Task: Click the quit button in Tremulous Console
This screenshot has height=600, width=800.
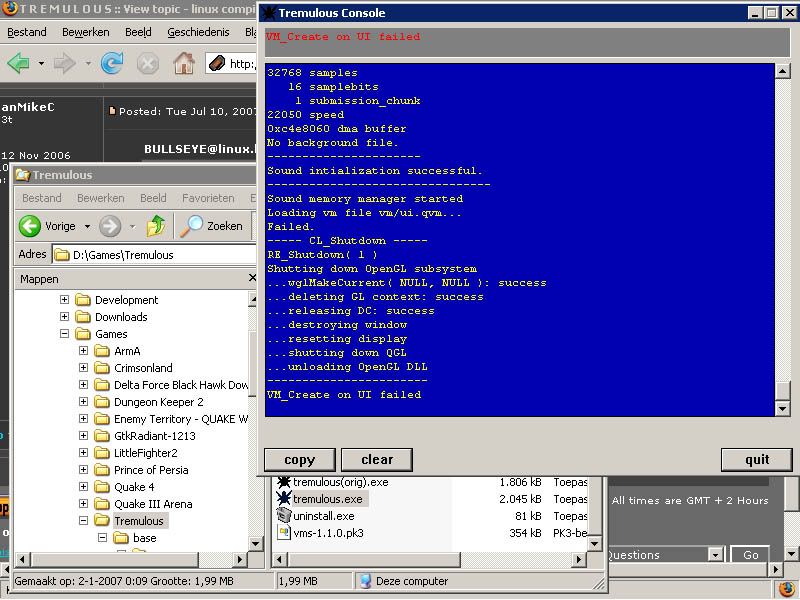Action: (757, 460)
